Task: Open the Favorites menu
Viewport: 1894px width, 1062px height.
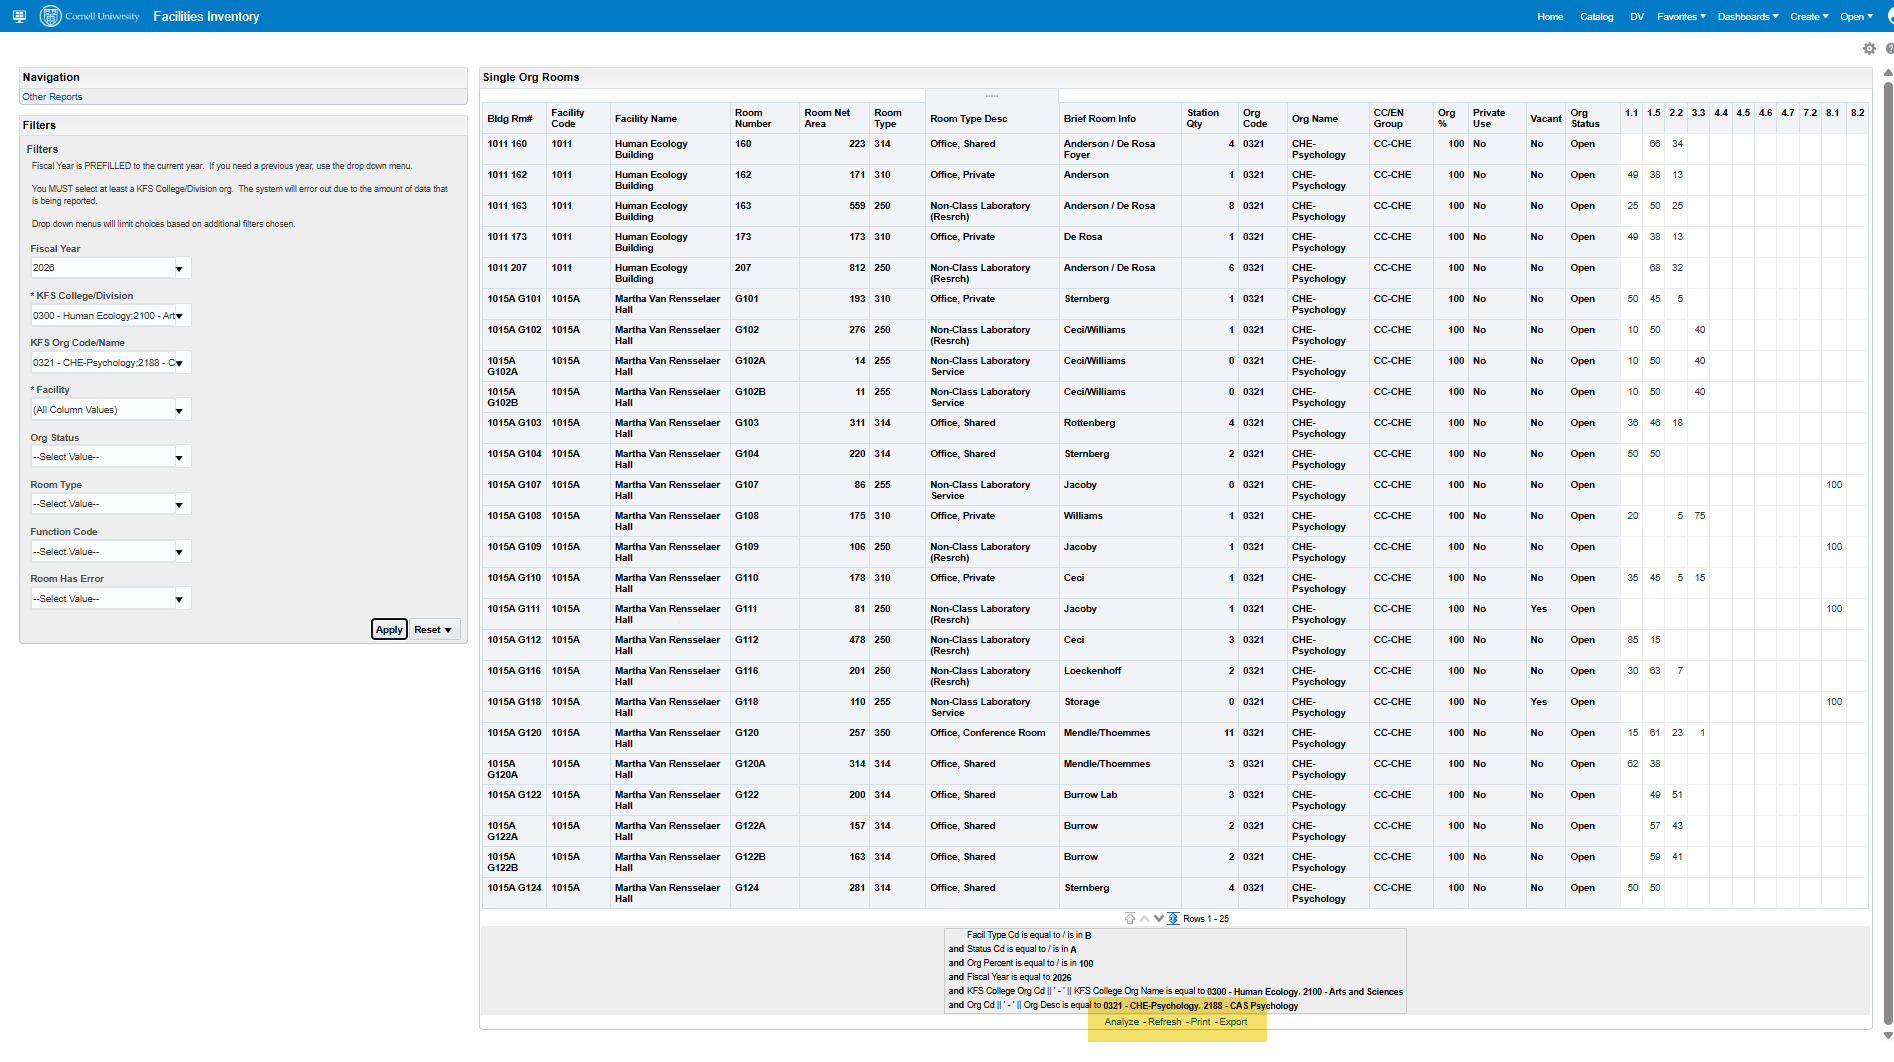Action: [1680, 17]
